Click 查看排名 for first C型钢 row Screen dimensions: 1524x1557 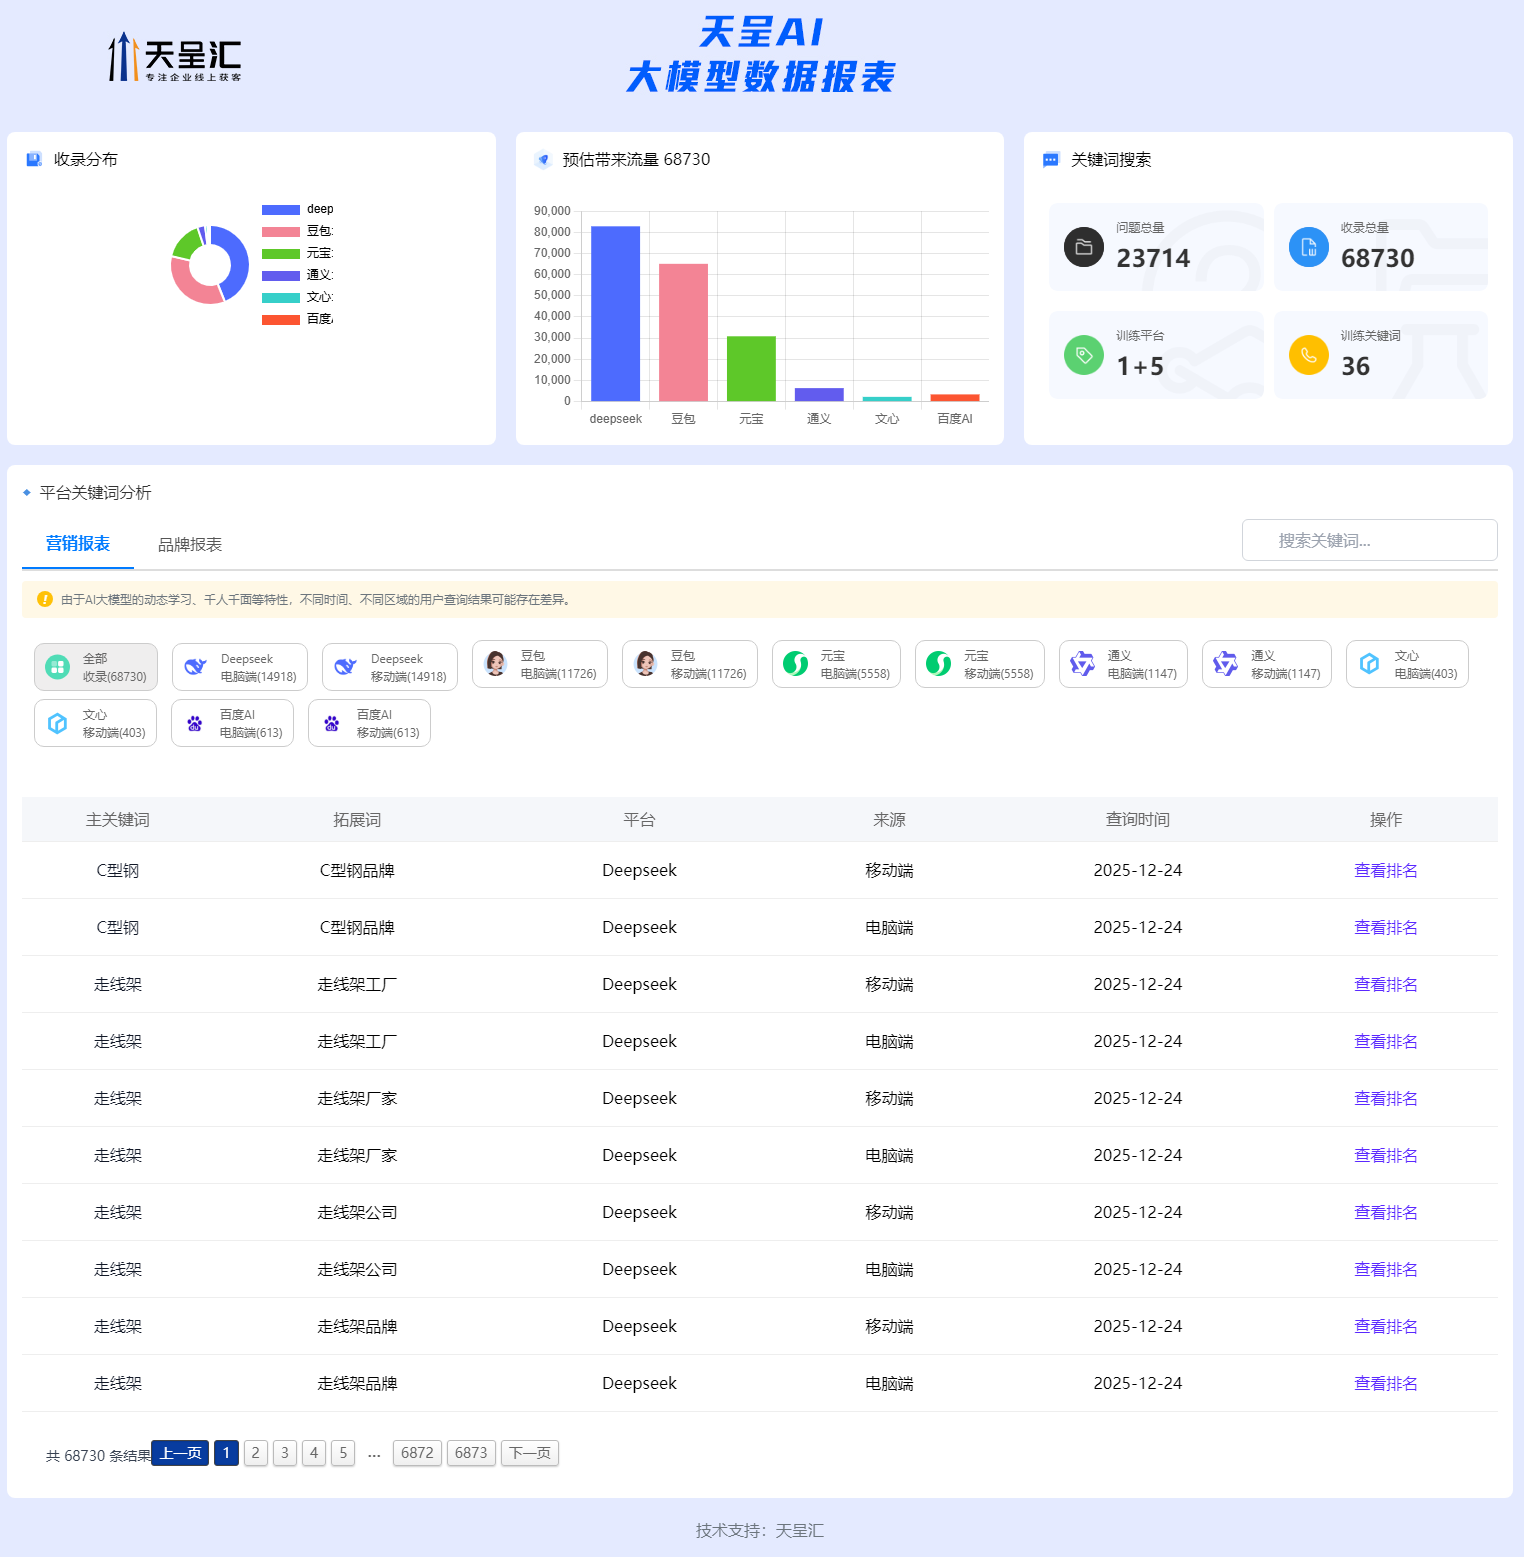pyautogui.click(x=1385, y=870)
